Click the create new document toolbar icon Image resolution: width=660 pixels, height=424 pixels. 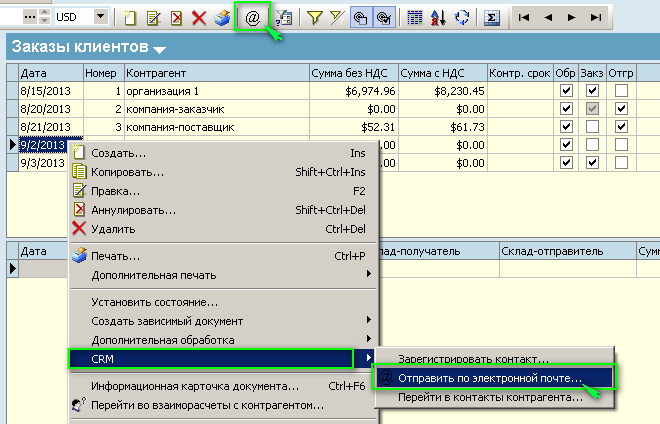130,18
